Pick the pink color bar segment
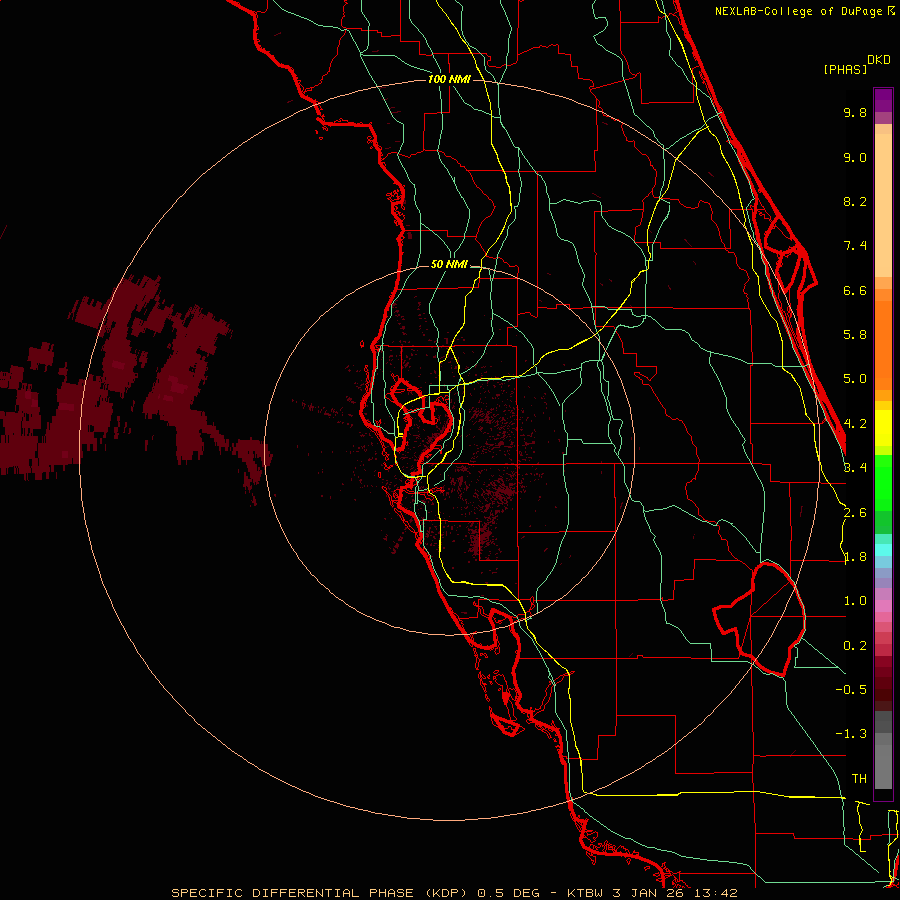The image size is (900, 900). pos(883,606)
